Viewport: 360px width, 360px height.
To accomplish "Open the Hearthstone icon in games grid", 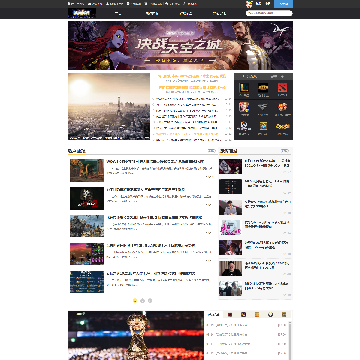I will [263, 126].
